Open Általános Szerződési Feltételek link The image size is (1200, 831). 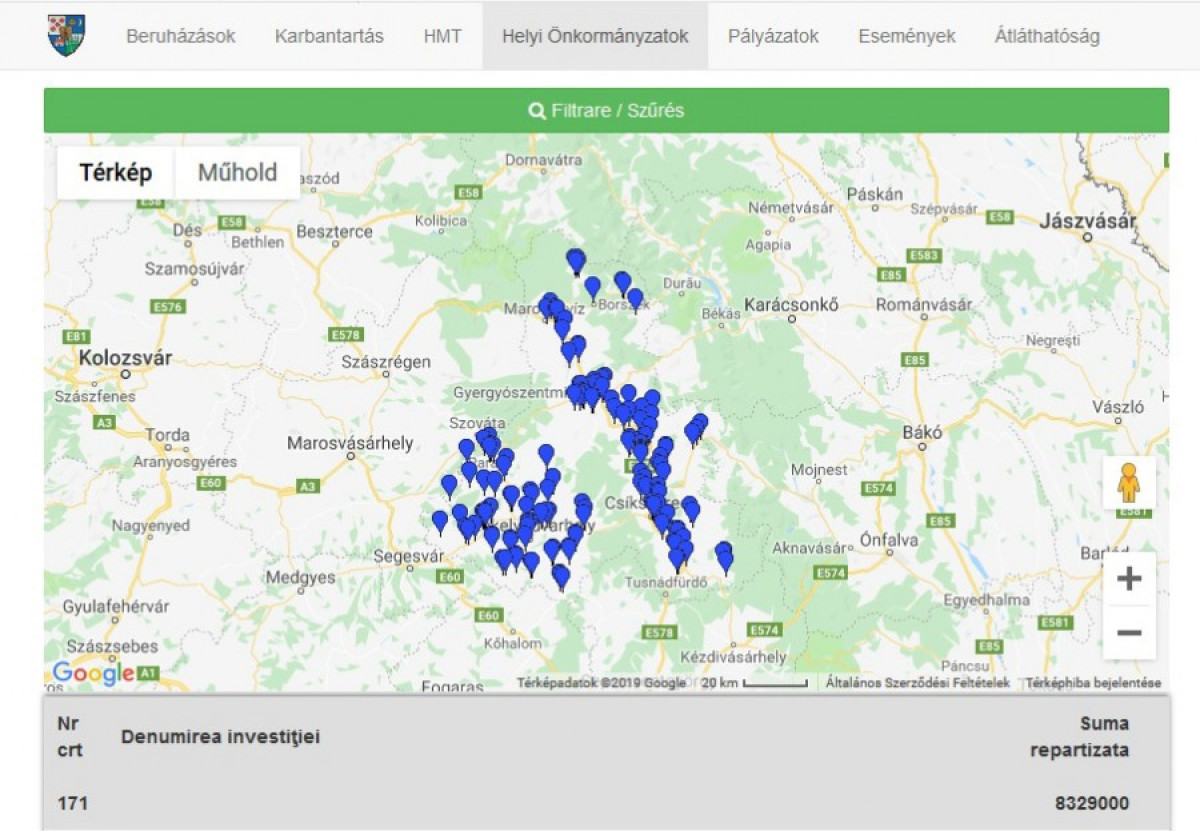pos(917,683)
